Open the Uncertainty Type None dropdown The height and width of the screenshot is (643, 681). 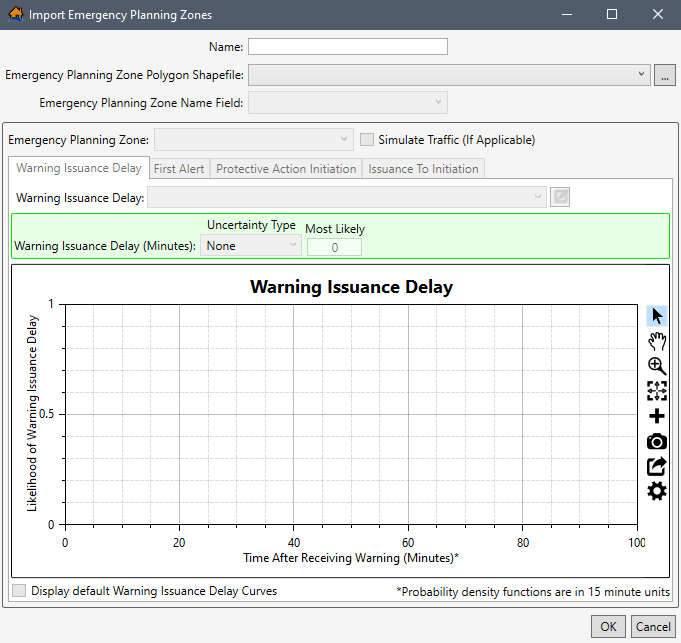point(251,246)
